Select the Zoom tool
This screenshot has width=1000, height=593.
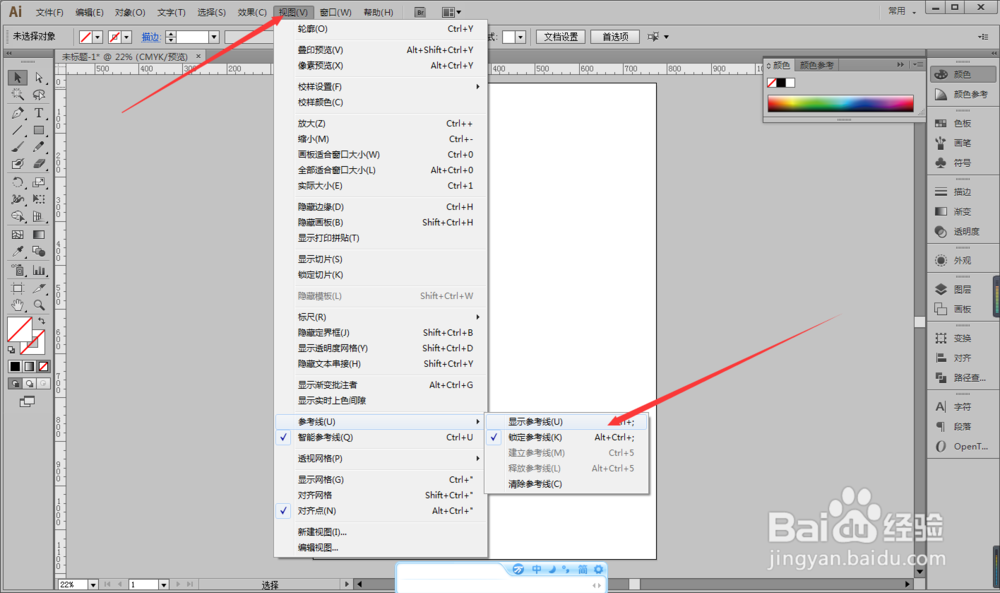[x=39, y=305]
